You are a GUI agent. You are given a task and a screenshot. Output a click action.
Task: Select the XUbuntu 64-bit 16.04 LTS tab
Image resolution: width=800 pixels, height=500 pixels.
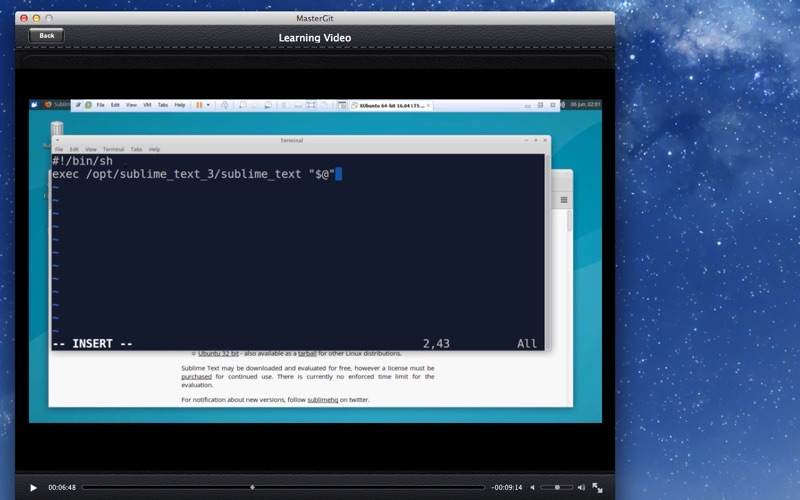click(x=391, y=106)
